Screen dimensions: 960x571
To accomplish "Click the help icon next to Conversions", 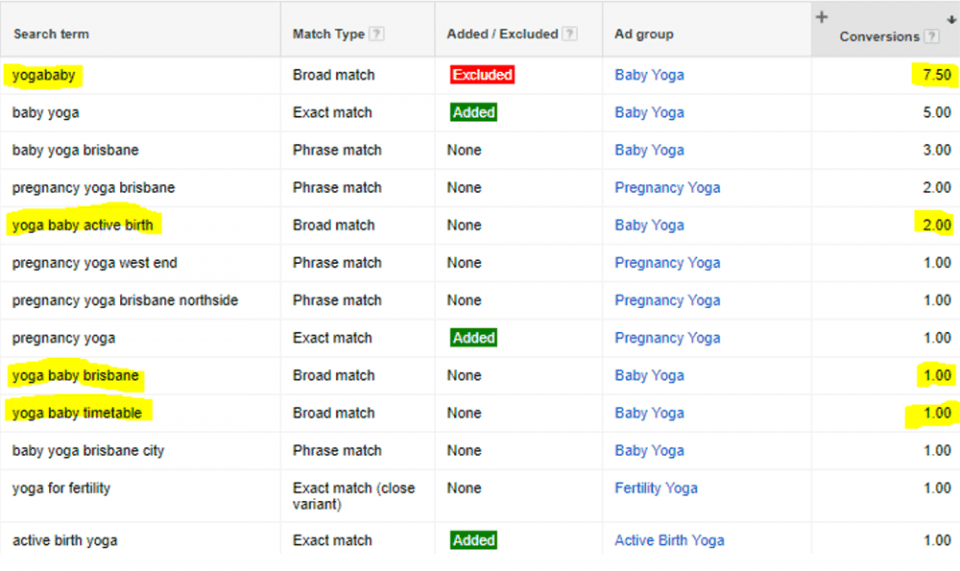I will [x=932, y=37].
